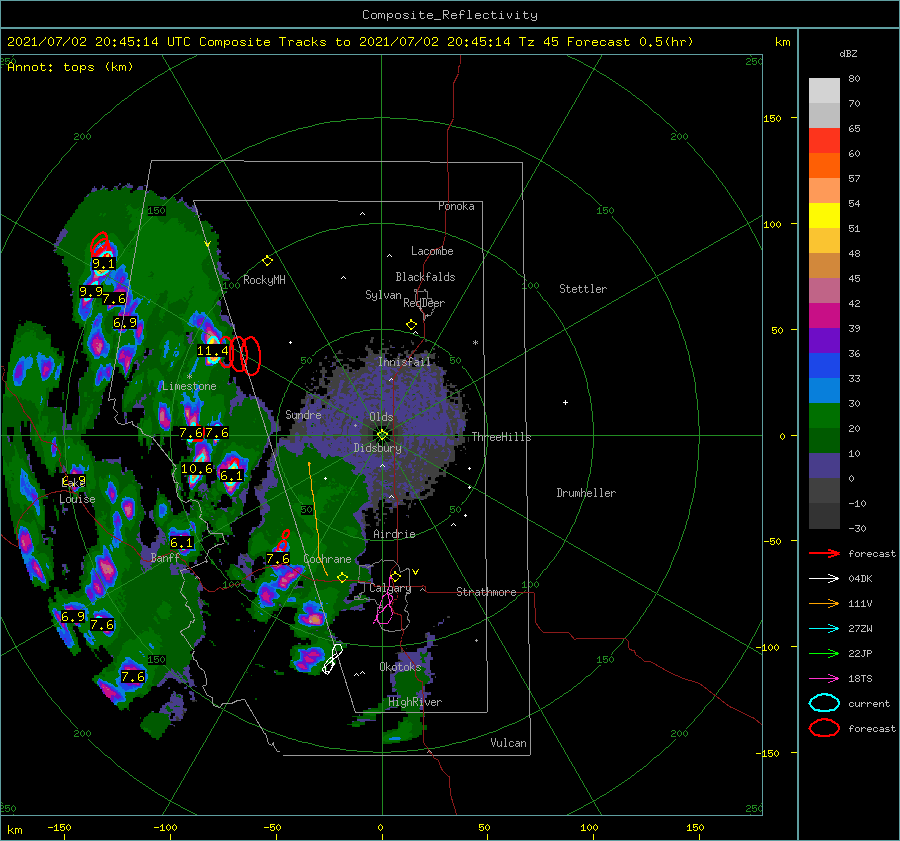Pick the purple swatch on dBZ scale
The image size is (900, 841).
coord(824,340)
